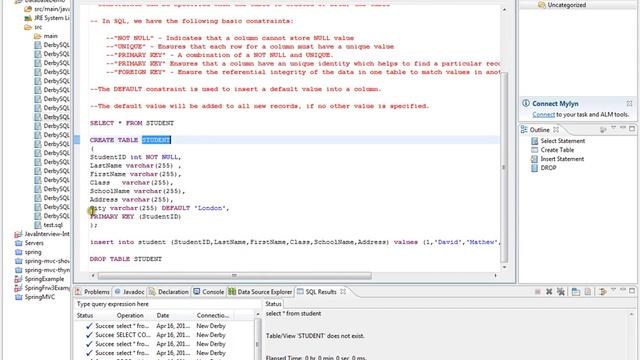Click the Outline view tab icon

(524, 130)
